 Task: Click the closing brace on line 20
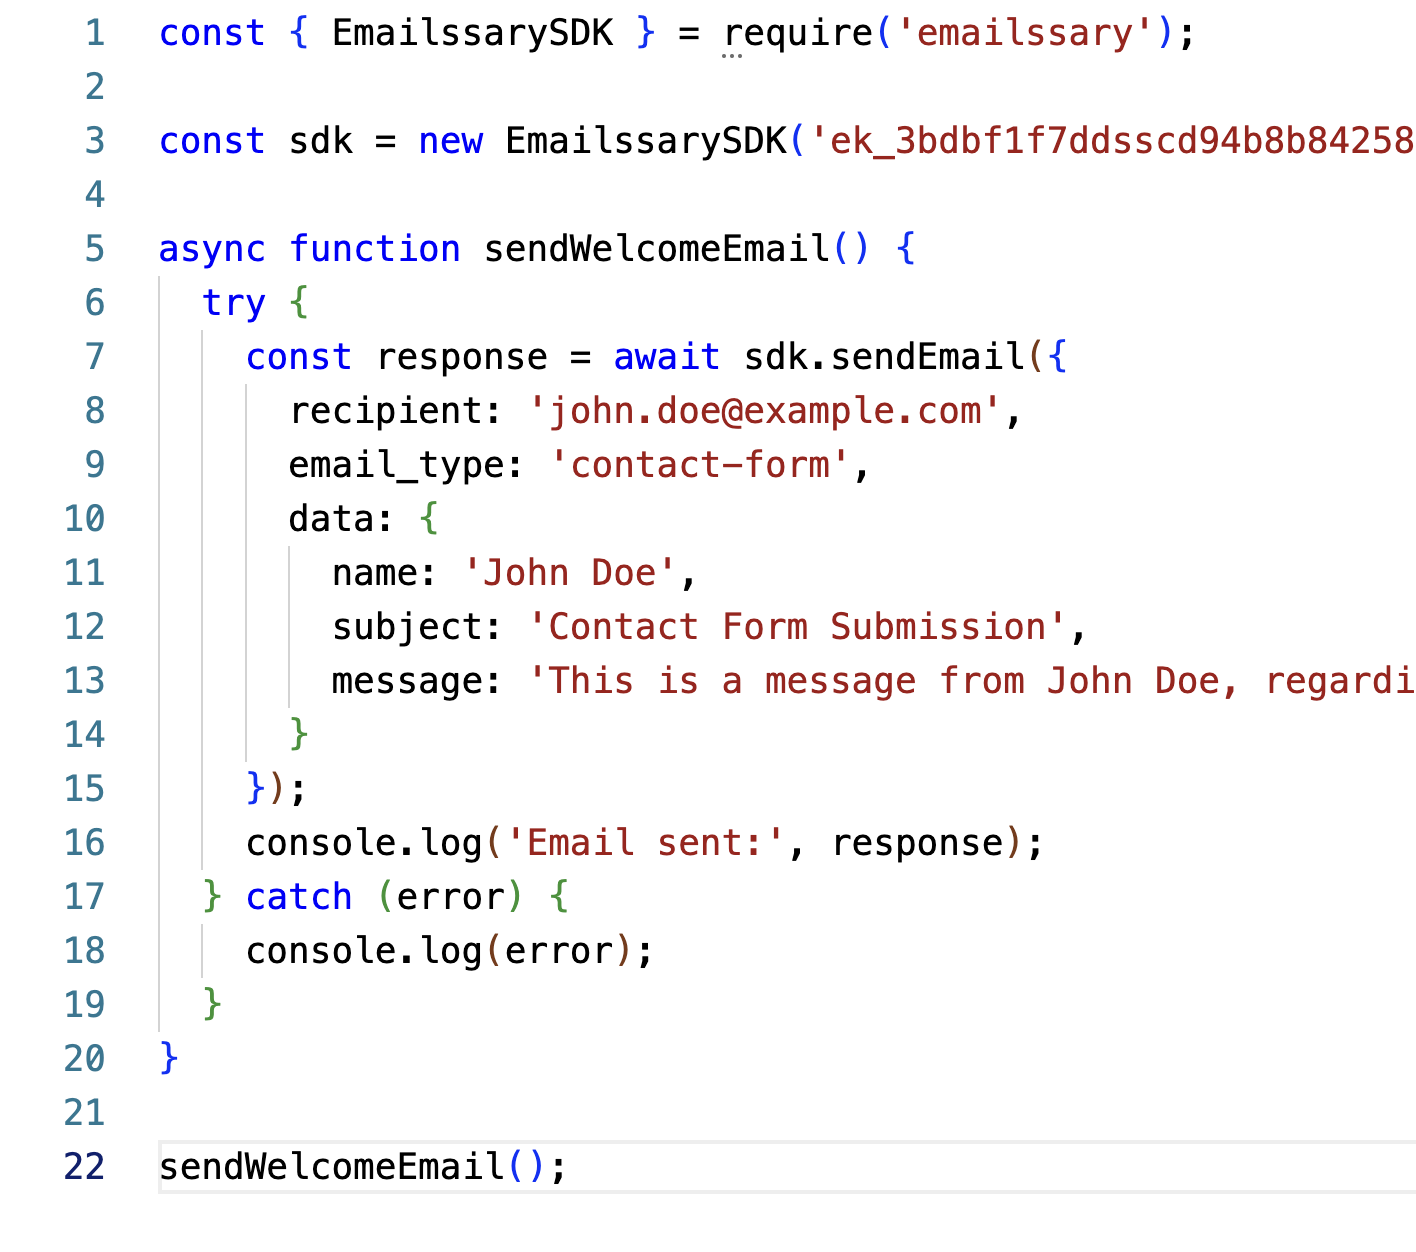[169, 1057]
